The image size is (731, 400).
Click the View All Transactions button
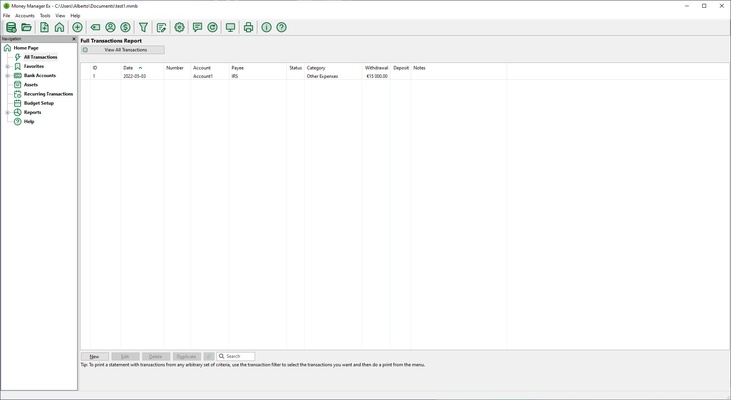click(x=123, y=50)
